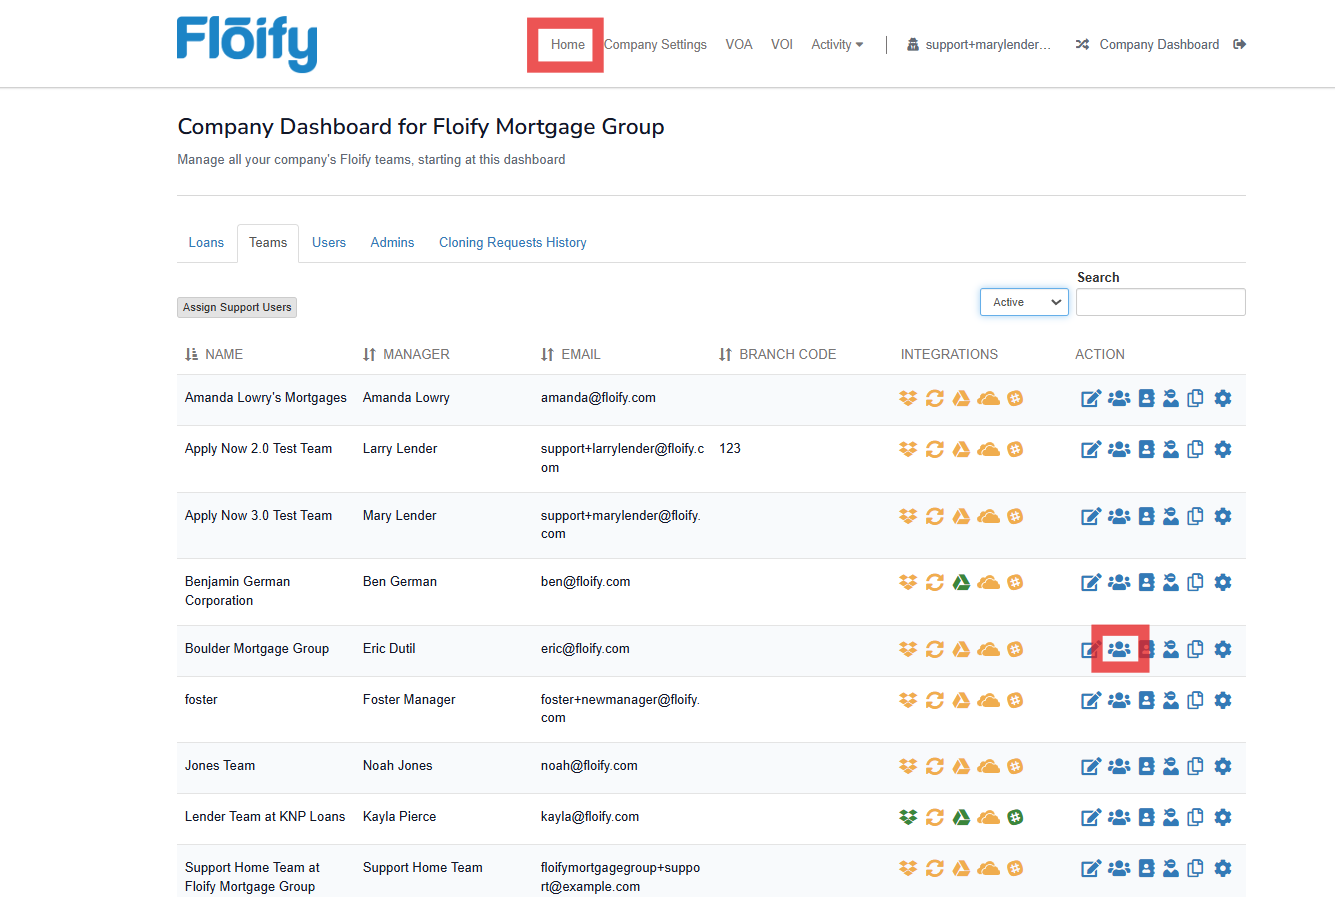Click Slack icon for Amanda Lowry's Mortgages
The width and height of the screenshot is (1335, 897).
(1015, 398)
